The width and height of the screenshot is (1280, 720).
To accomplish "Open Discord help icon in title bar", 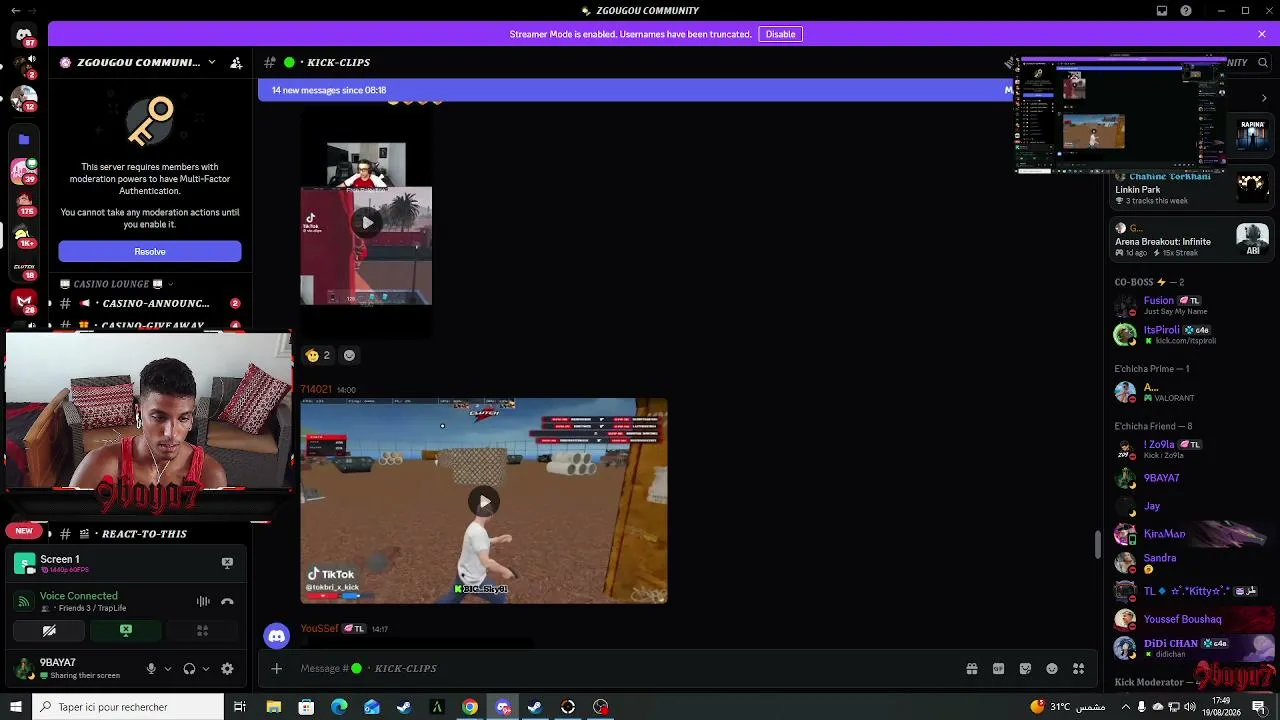I will (x=1186, y=11).
